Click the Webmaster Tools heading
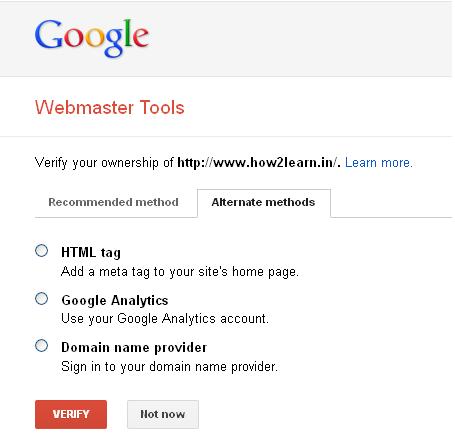 [x=110, y=108]
